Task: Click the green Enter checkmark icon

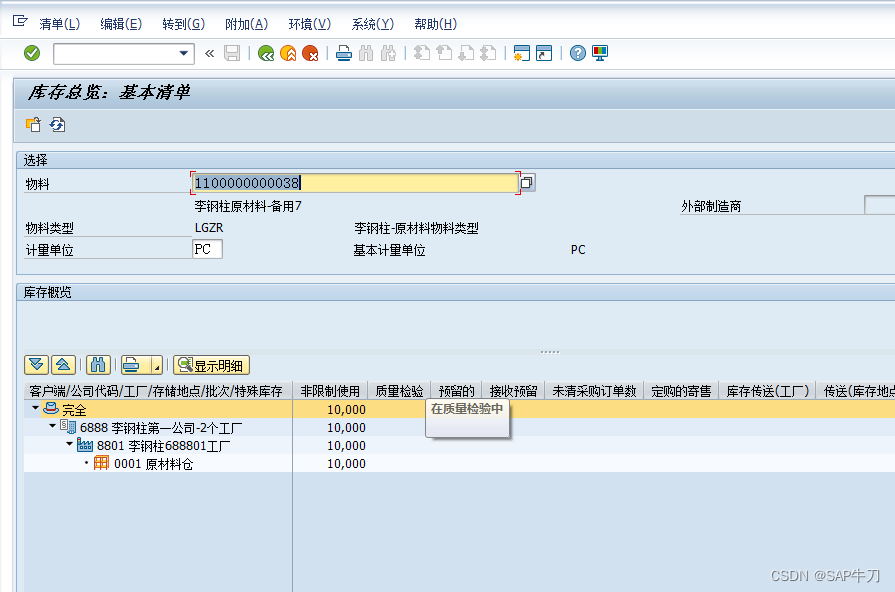Action: point(32,53)
